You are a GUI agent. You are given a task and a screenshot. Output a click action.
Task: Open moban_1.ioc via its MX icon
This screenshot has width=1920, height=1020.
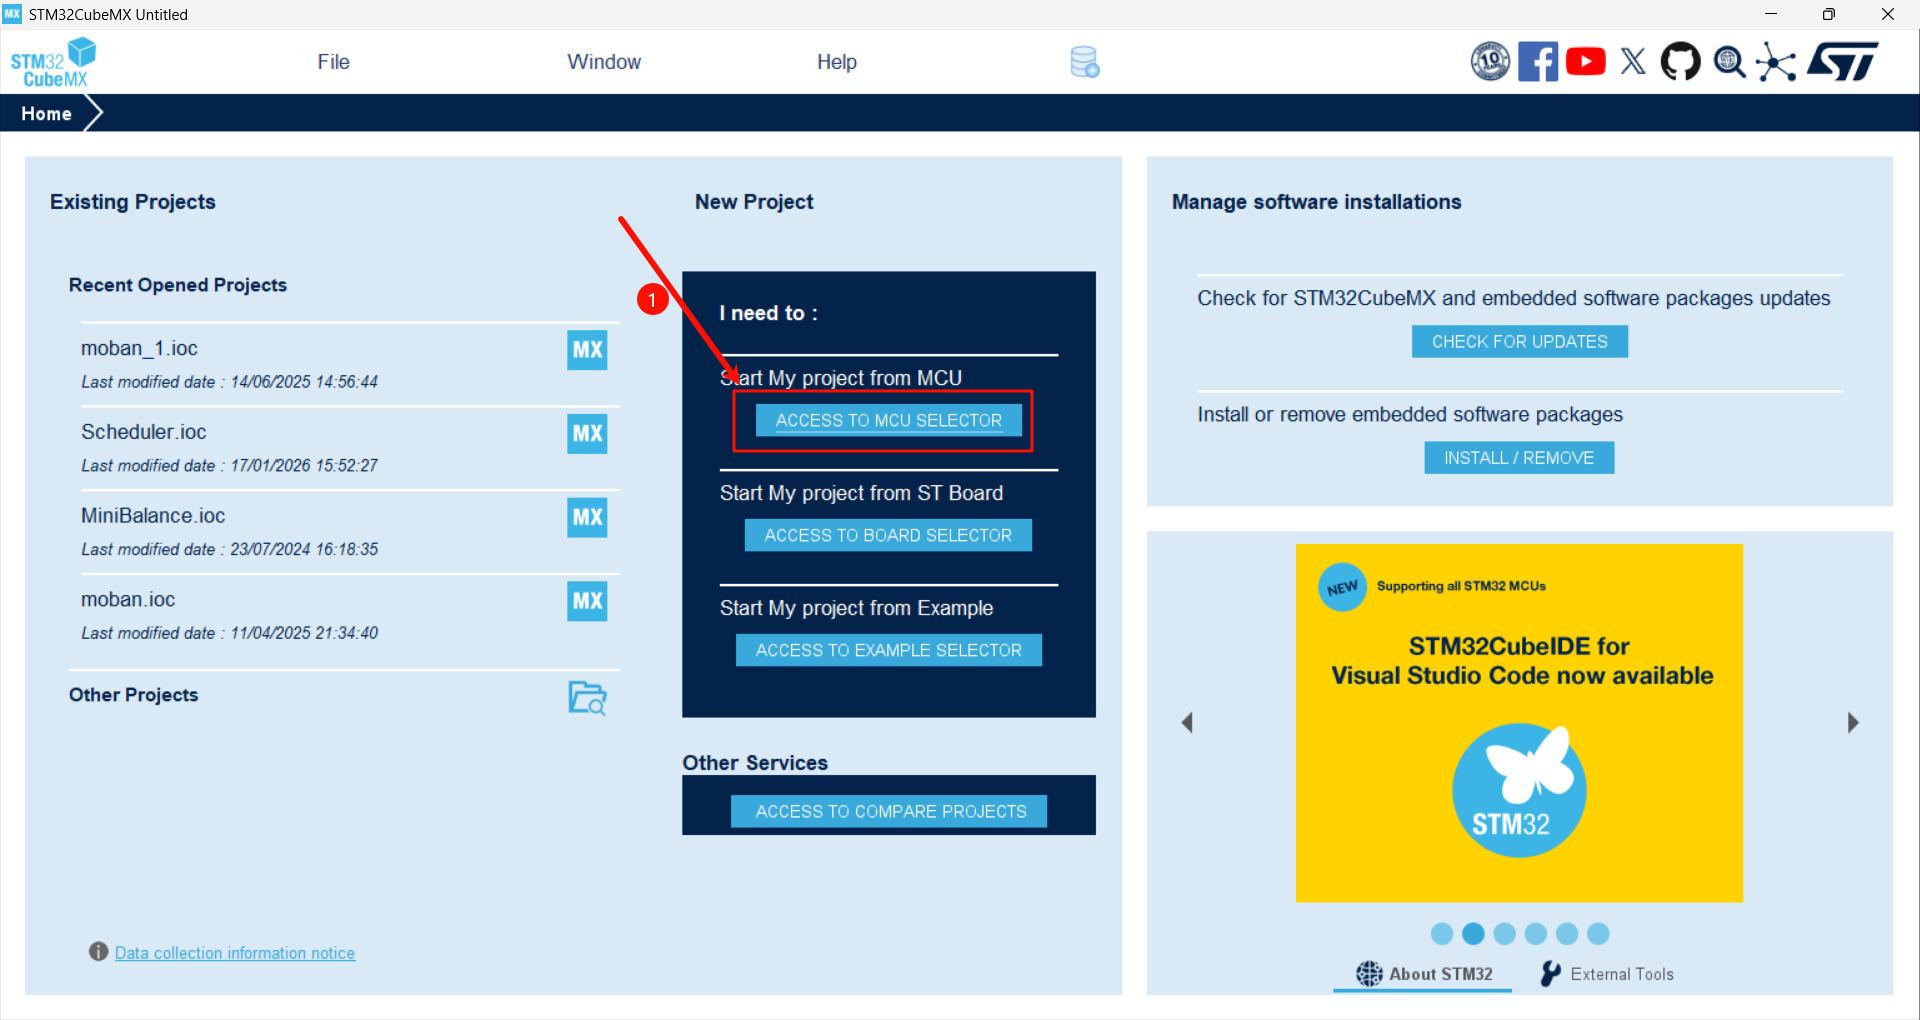pyautogui.click(x=587, y=350)
